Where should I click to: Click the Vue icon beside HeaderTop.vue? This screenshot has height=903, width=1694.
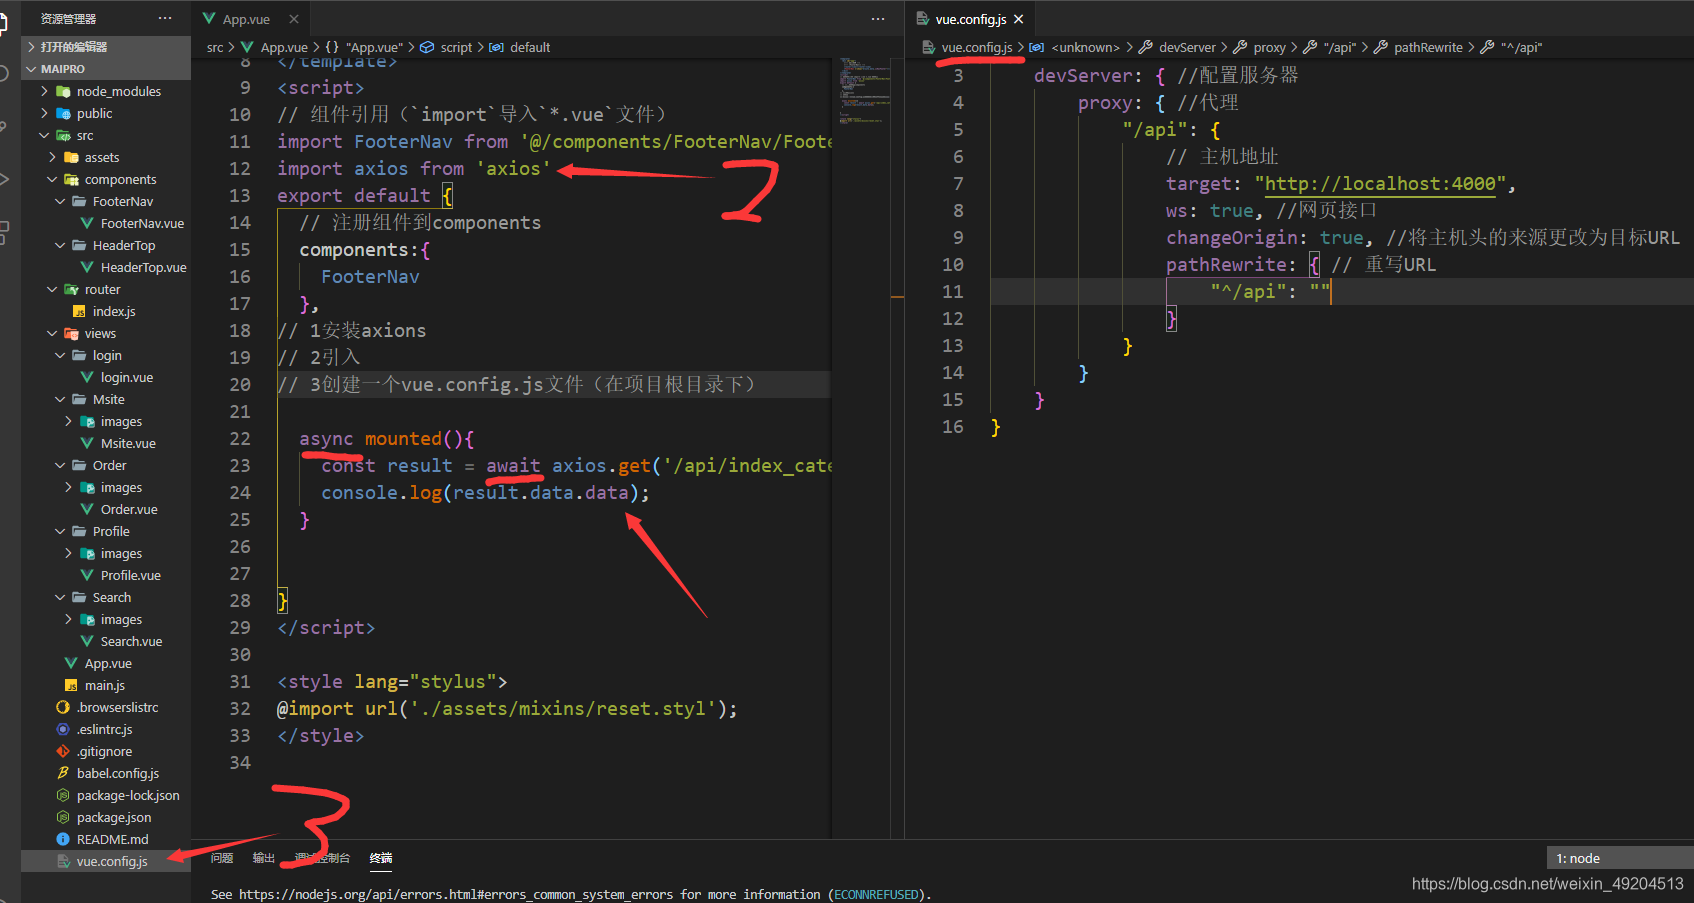coord(87,267)
